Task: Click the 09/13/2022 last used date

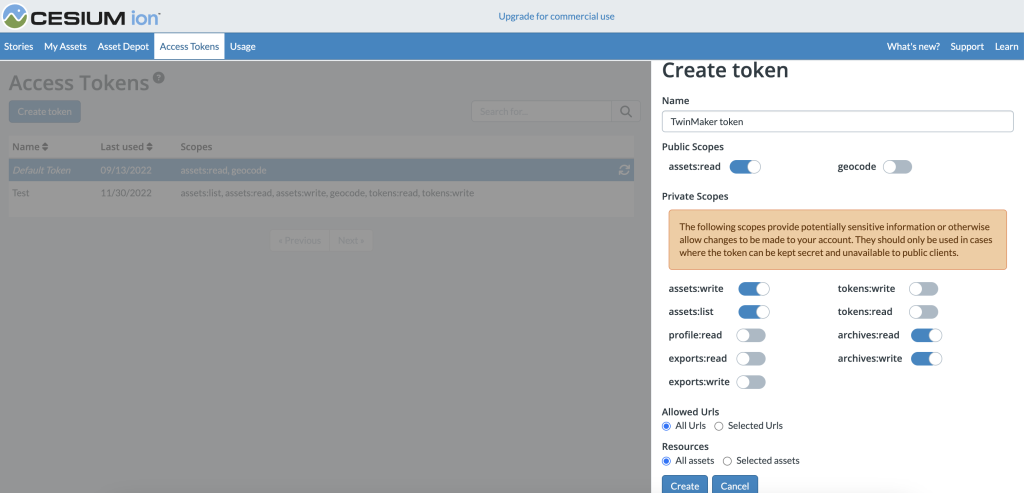Action: point(126,170)
